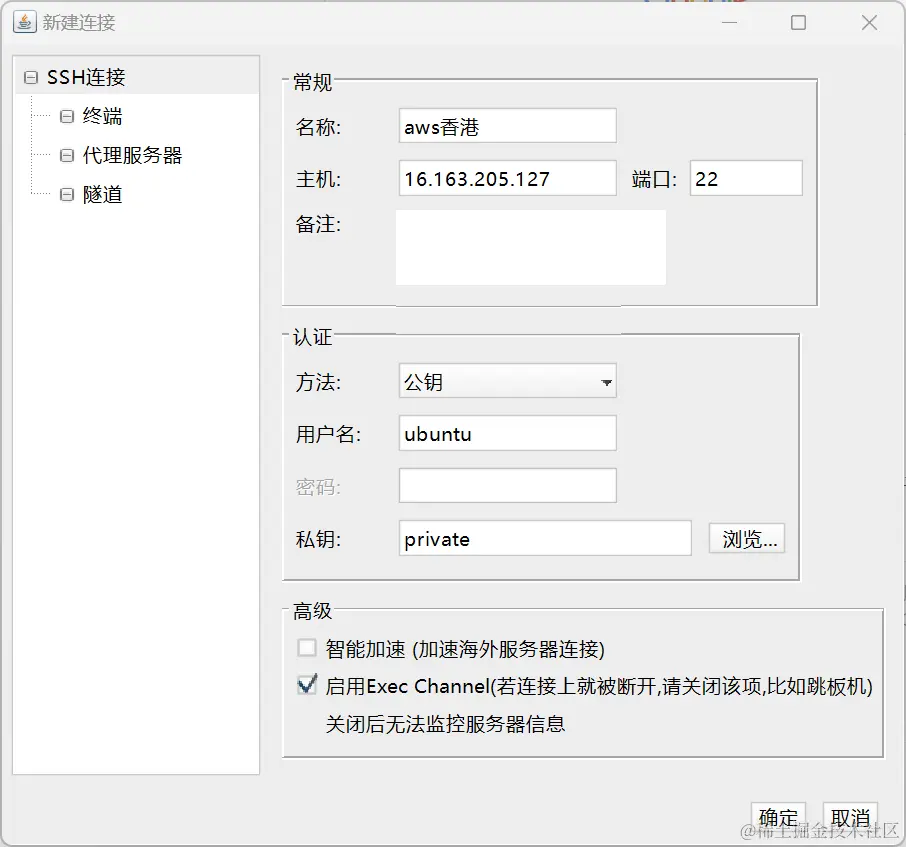Close the 新建连接 dialog
Screen dimensions: 906x847
point(869,23)
